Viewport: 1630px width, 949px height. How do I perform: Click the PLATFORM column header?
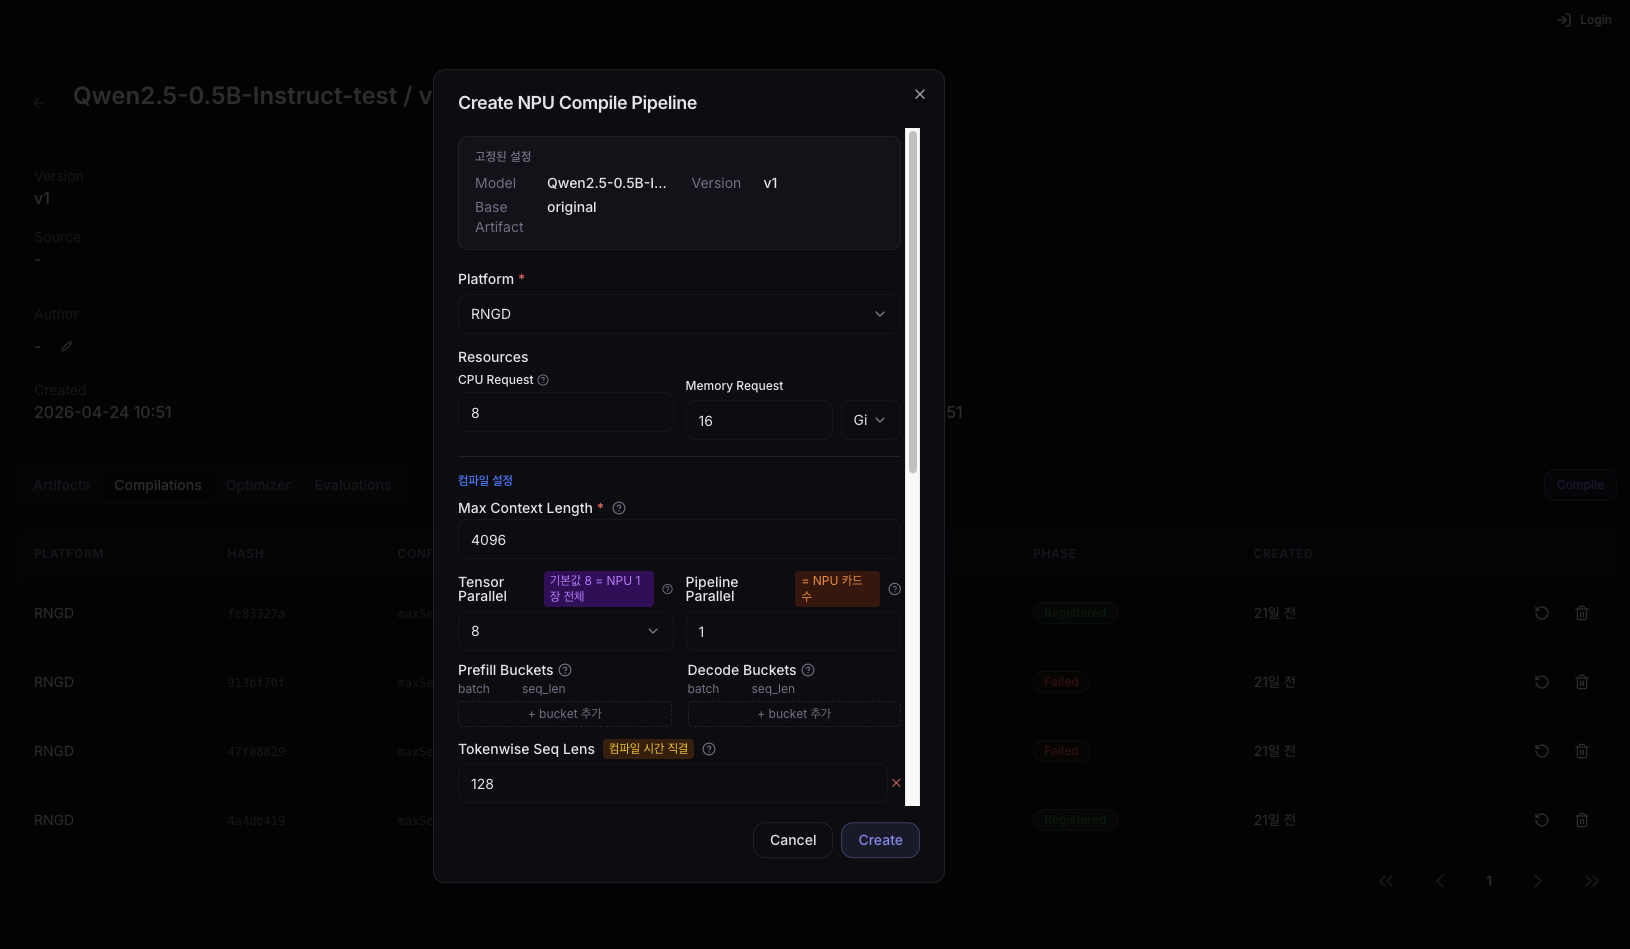(x=69, y=553)
